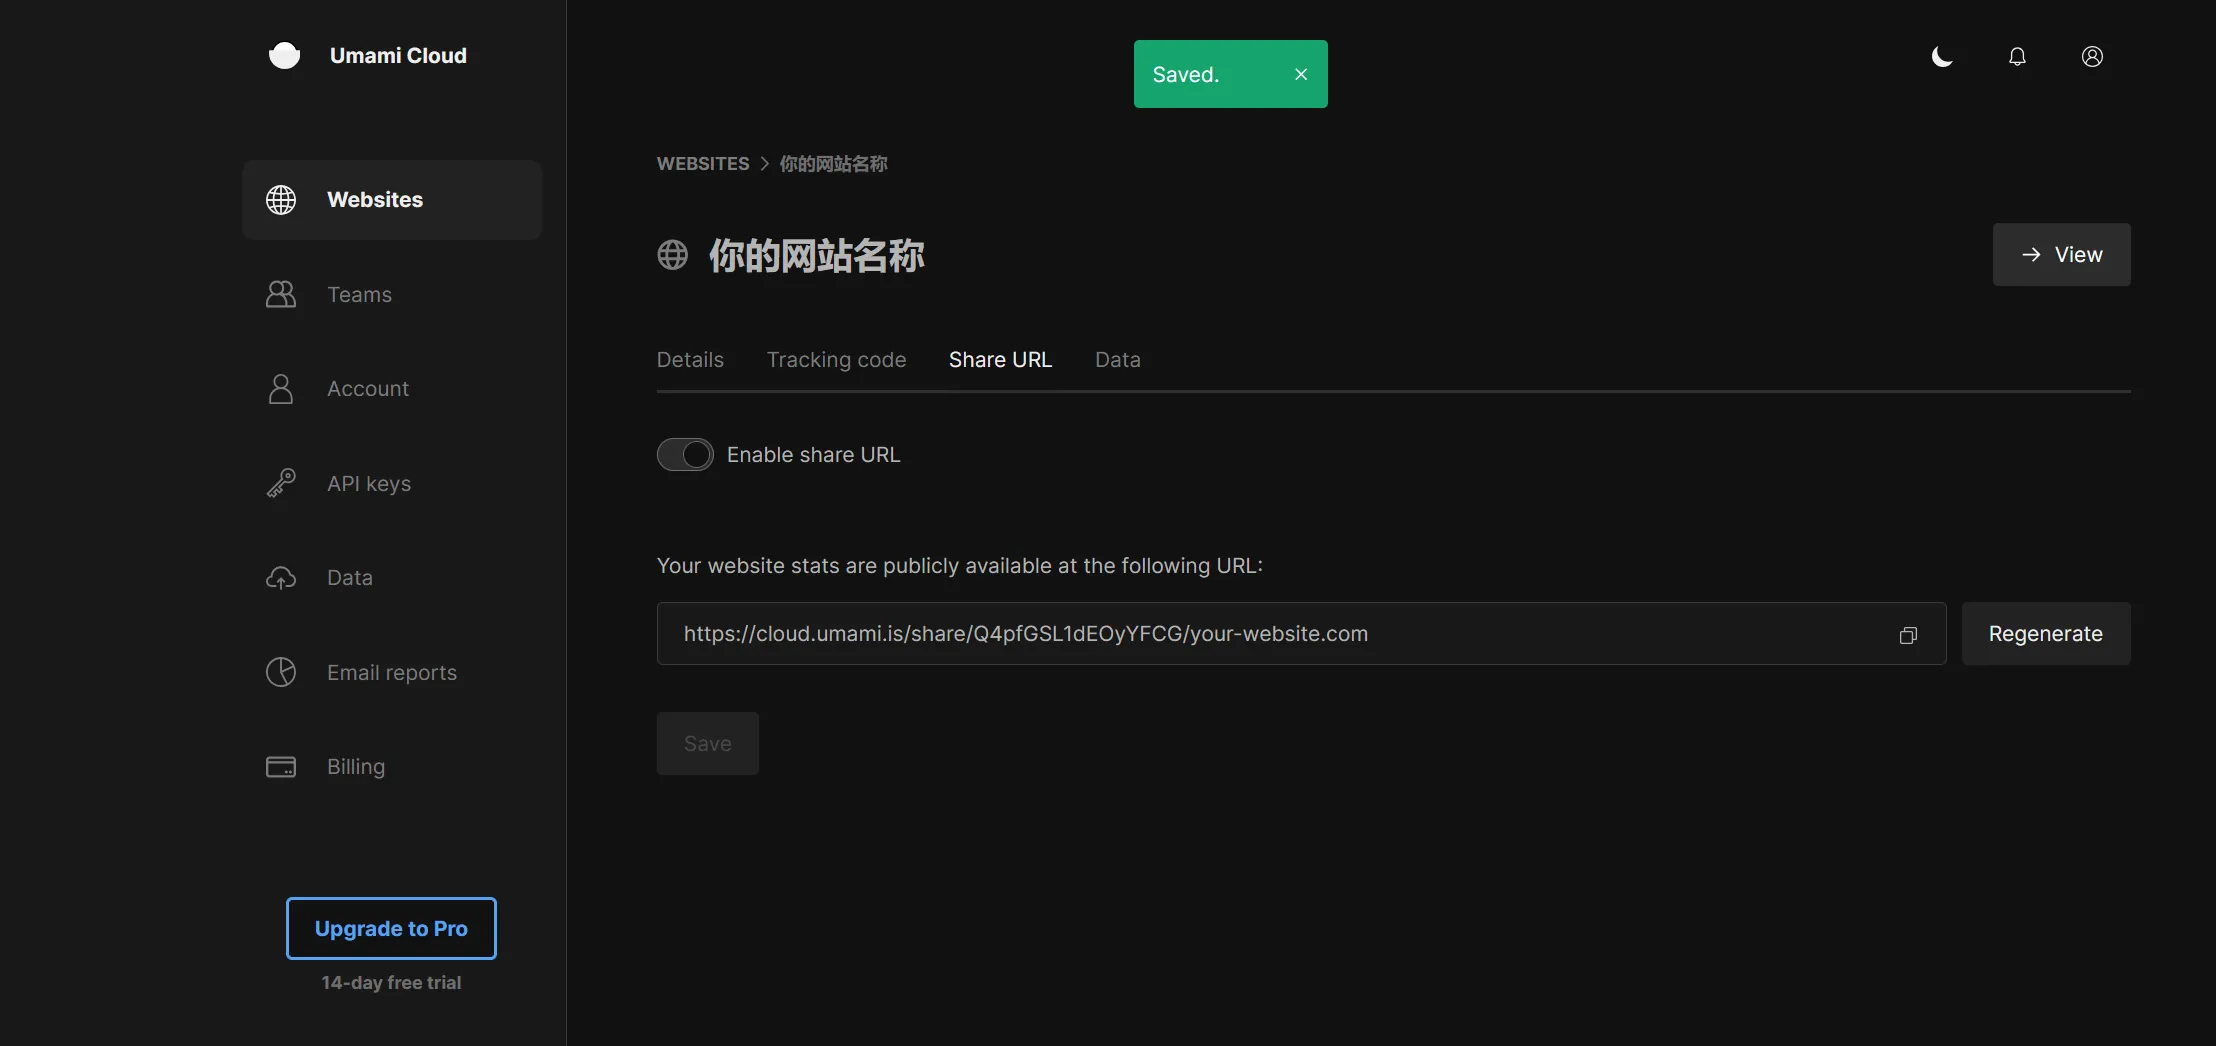This screenshot has width=2216, height=1046.
Task: Toggle dark mode moon icon
Action: [x=1942, y=57]
